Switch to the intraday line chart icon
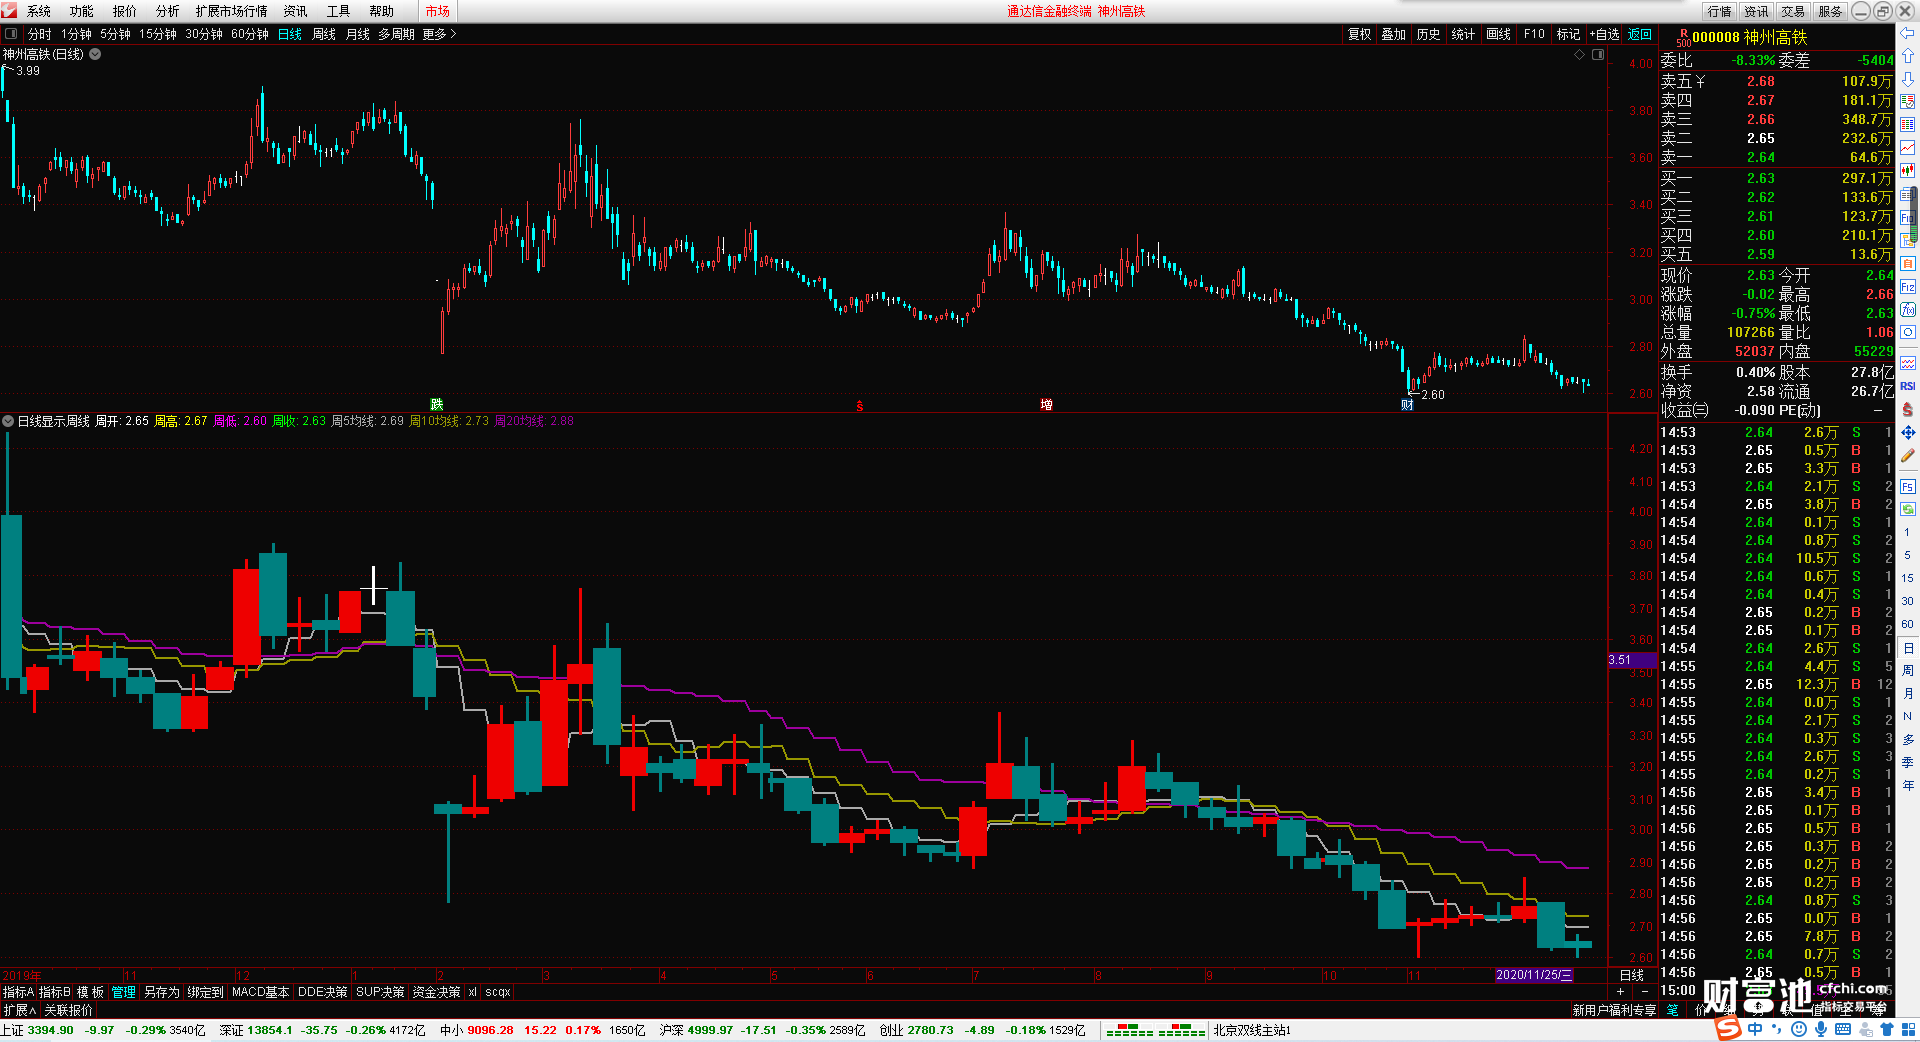Screen dimensions: 1920x1042 tap(1908, 148)
